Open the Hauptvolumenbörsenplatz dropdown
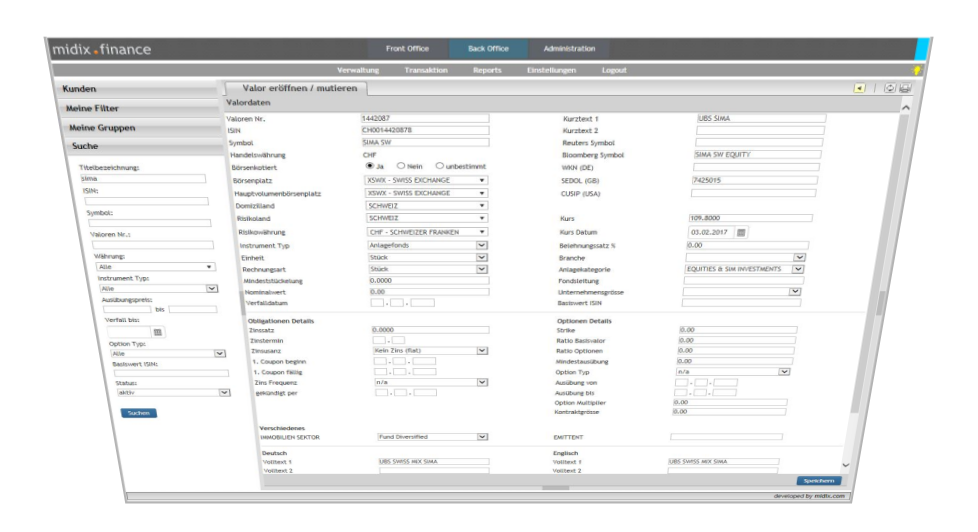The image size is (978, 532). [427, 193]
